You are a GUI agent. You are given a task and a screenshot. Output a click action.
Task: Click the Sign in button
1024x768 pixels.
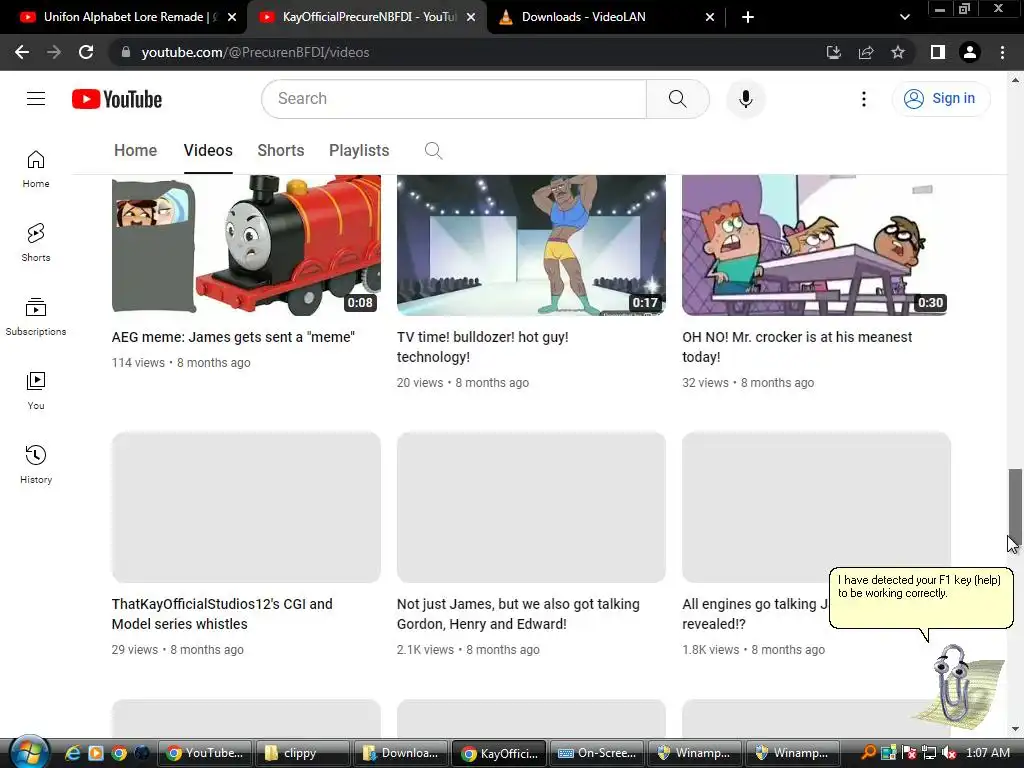[x=940, y=99]
